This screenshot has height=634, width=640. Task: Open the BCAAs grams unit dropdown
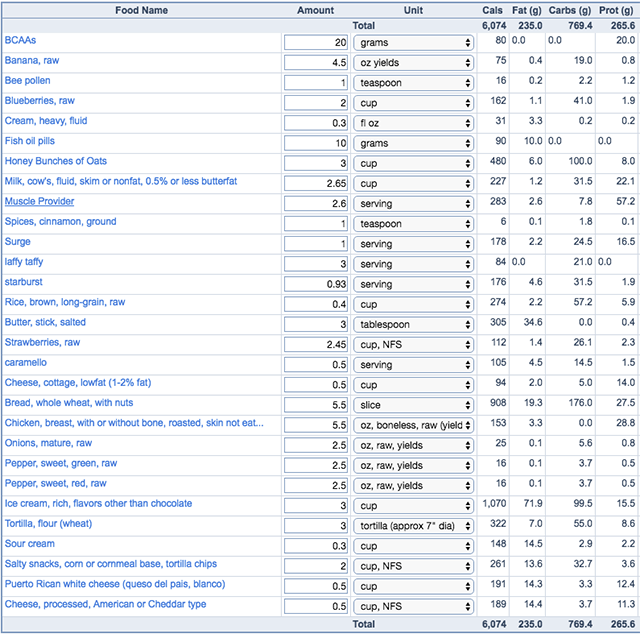pos(413,42)
